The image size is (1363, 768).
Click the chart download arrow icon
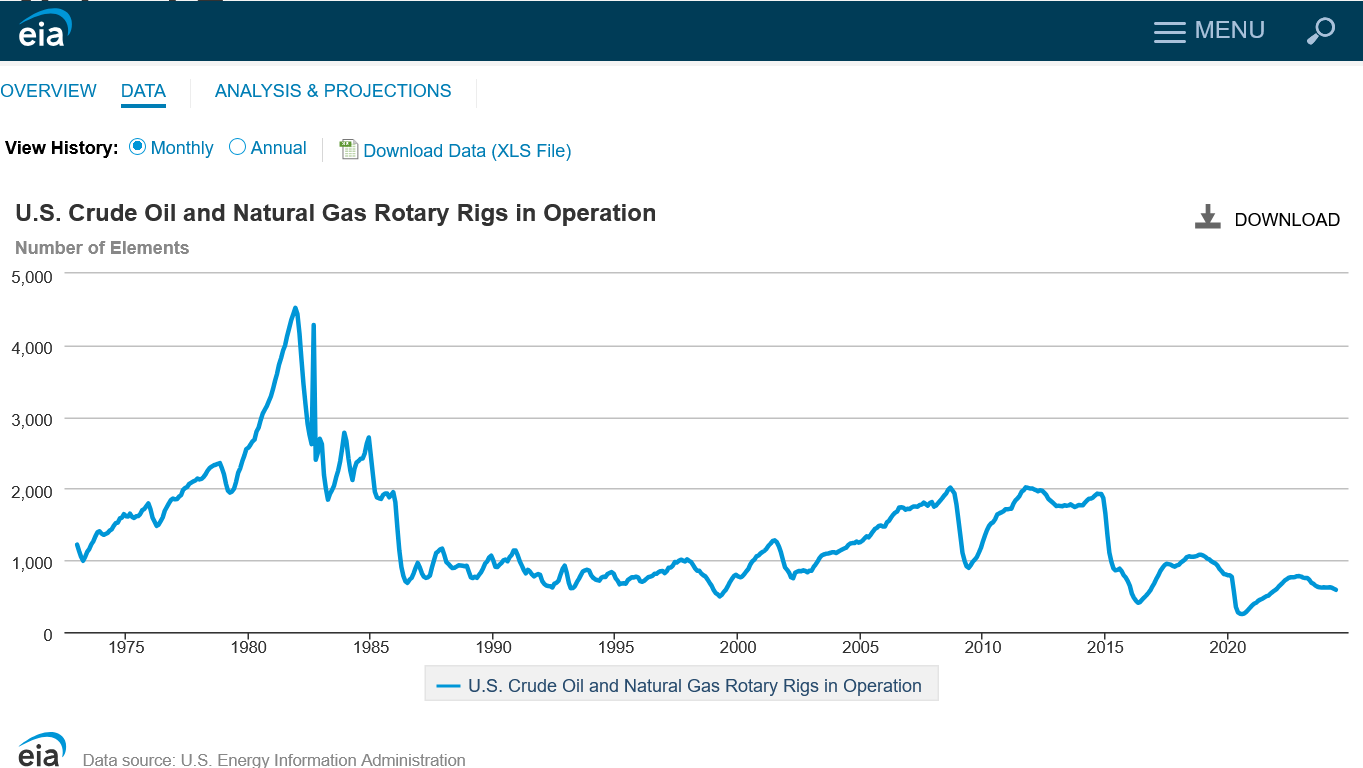pyautogui.click(x=1208, y=217)
